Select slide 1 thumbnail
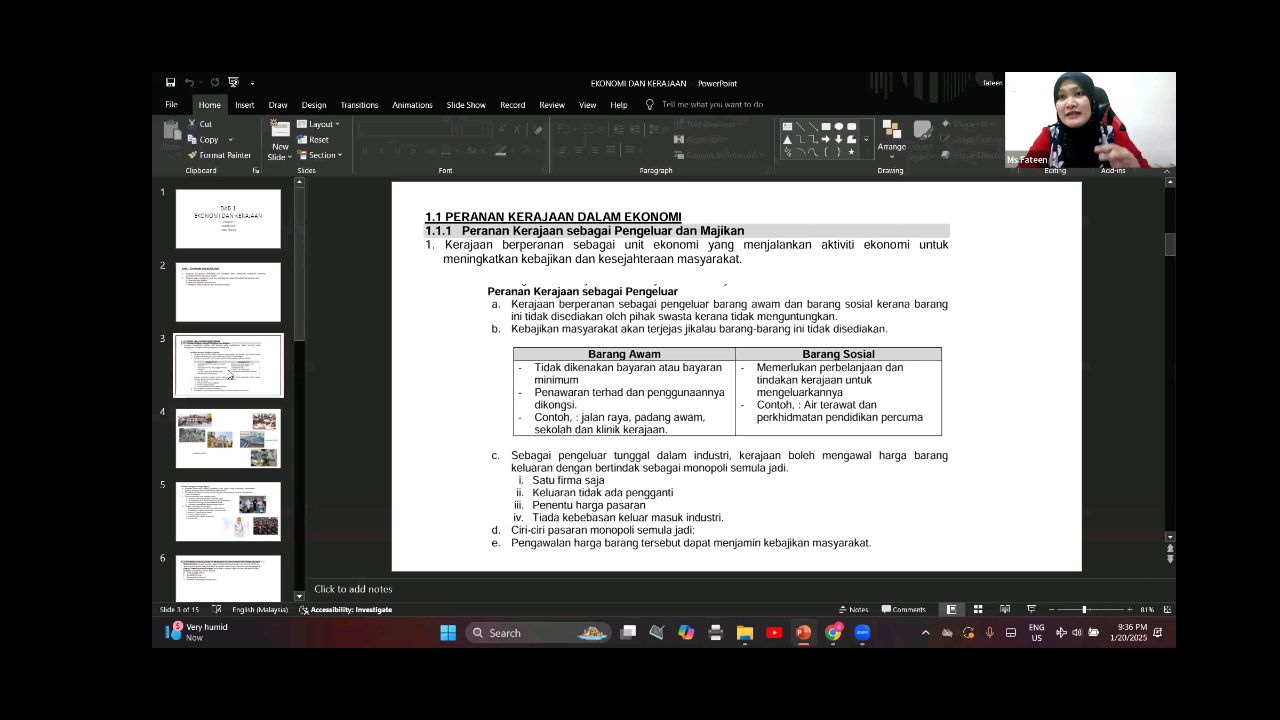 tap(228, 219)
